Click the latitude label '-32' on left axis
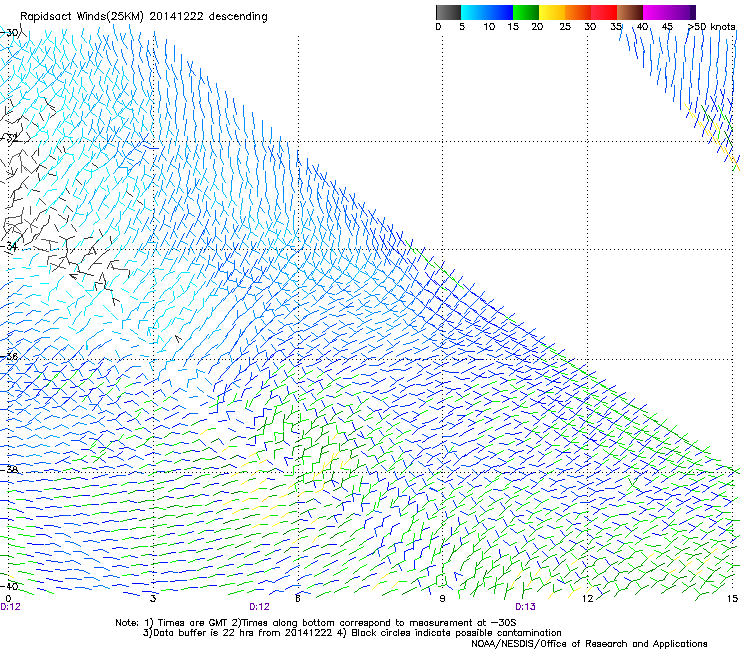This screenshot has width=740, height=650. pos(9,138)
